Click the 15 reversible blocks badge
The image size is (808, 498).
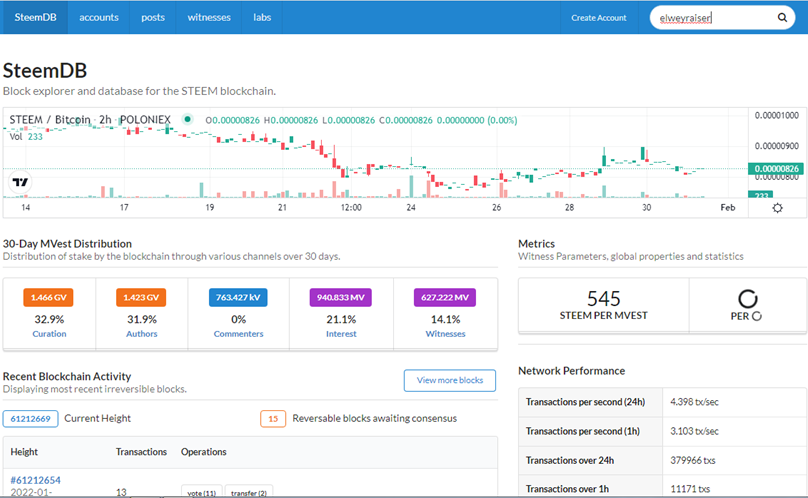273,419
